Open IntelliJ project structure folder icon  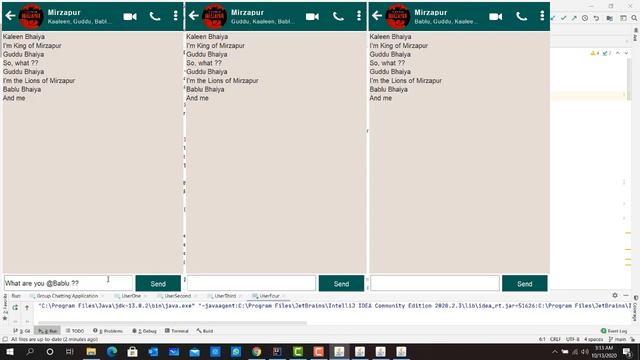click(x=609, y=18)
